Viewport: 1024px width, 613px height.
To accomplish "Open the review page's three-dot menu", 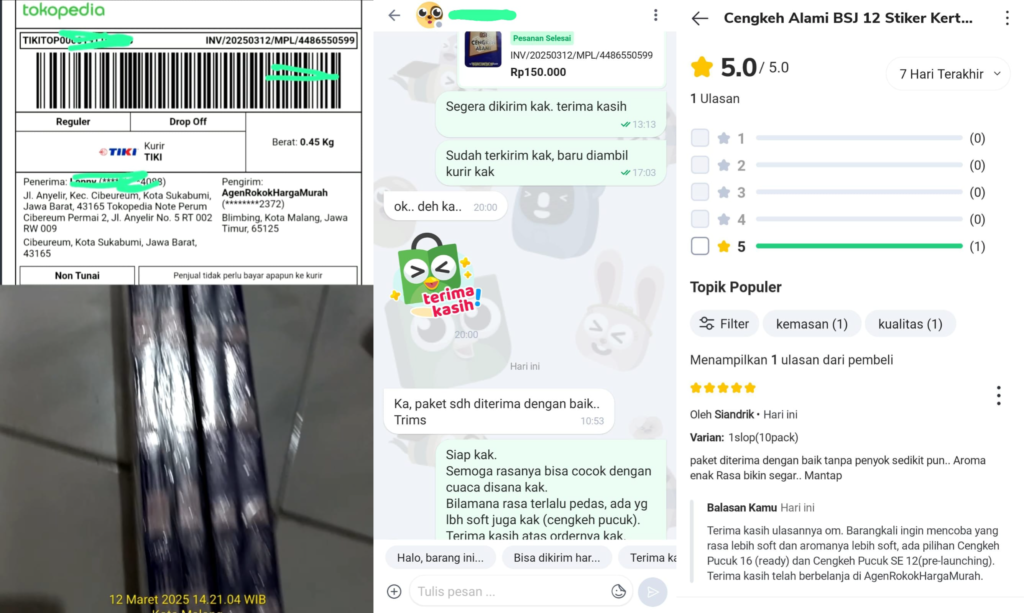I will point(1007,18).
